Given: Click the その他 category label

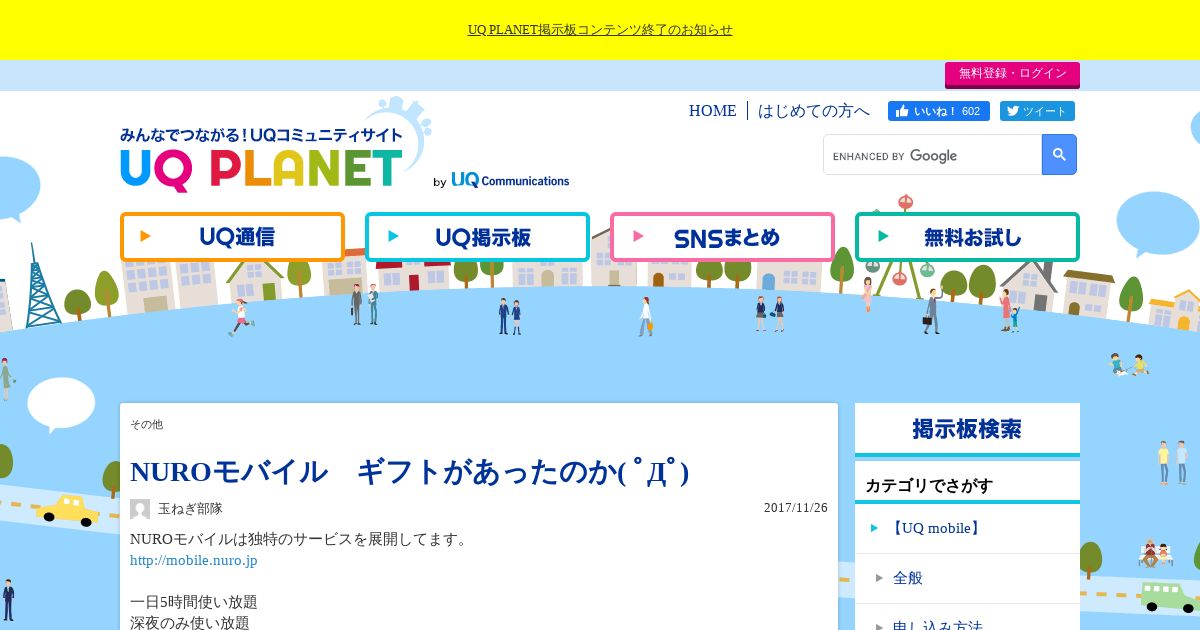Looking at the screenshot, I should 146,425.
